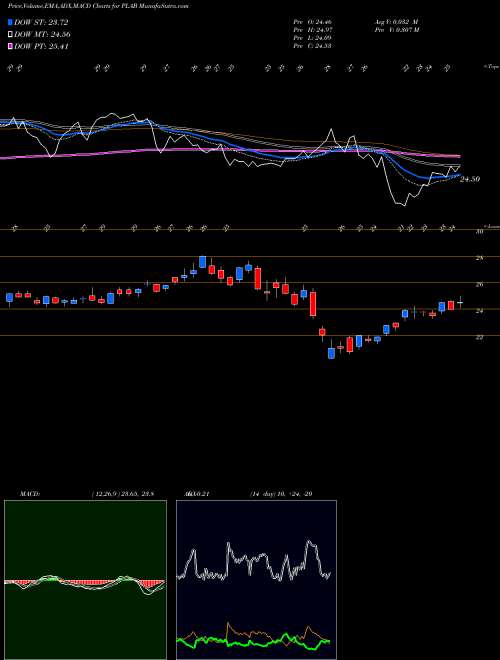Viewport: 500px width, 660px height.
Task: Click the 24 price axis label
Action: (479, 311)
